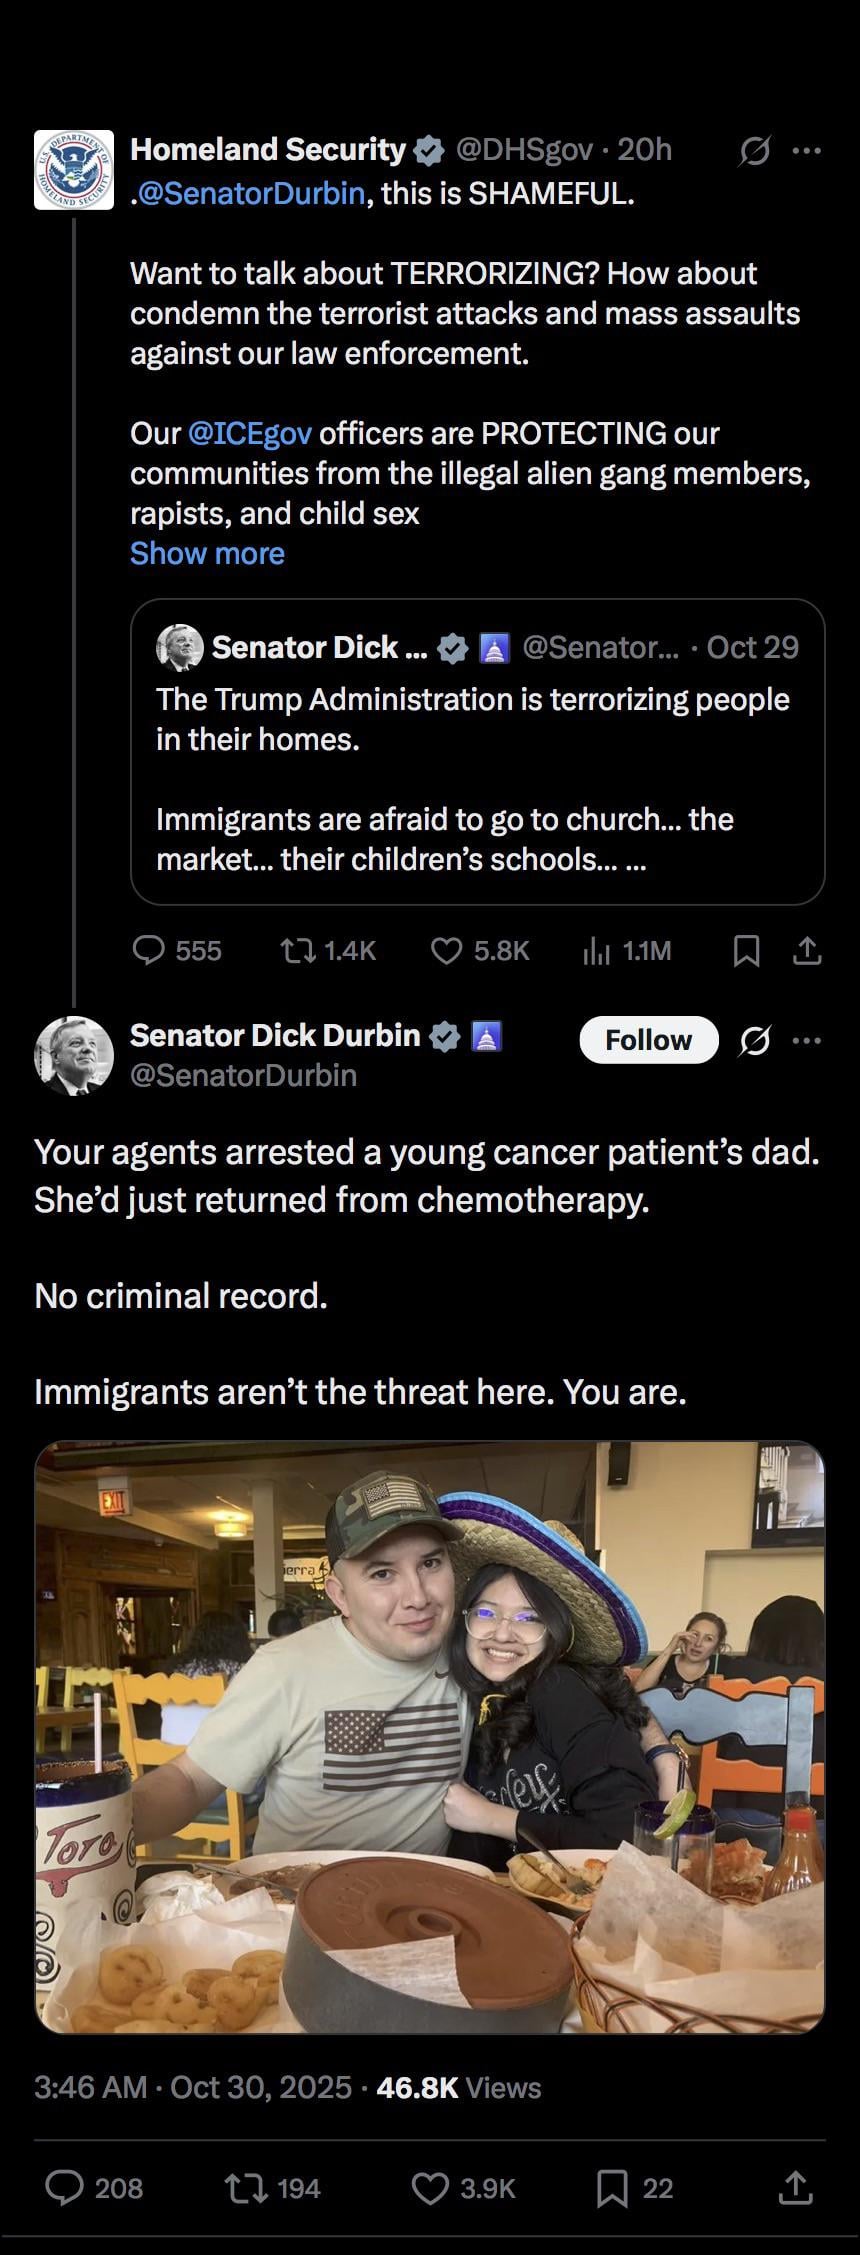Reply to the Homeland Security post
The image size is (860, 2255).
pos(149,950)
